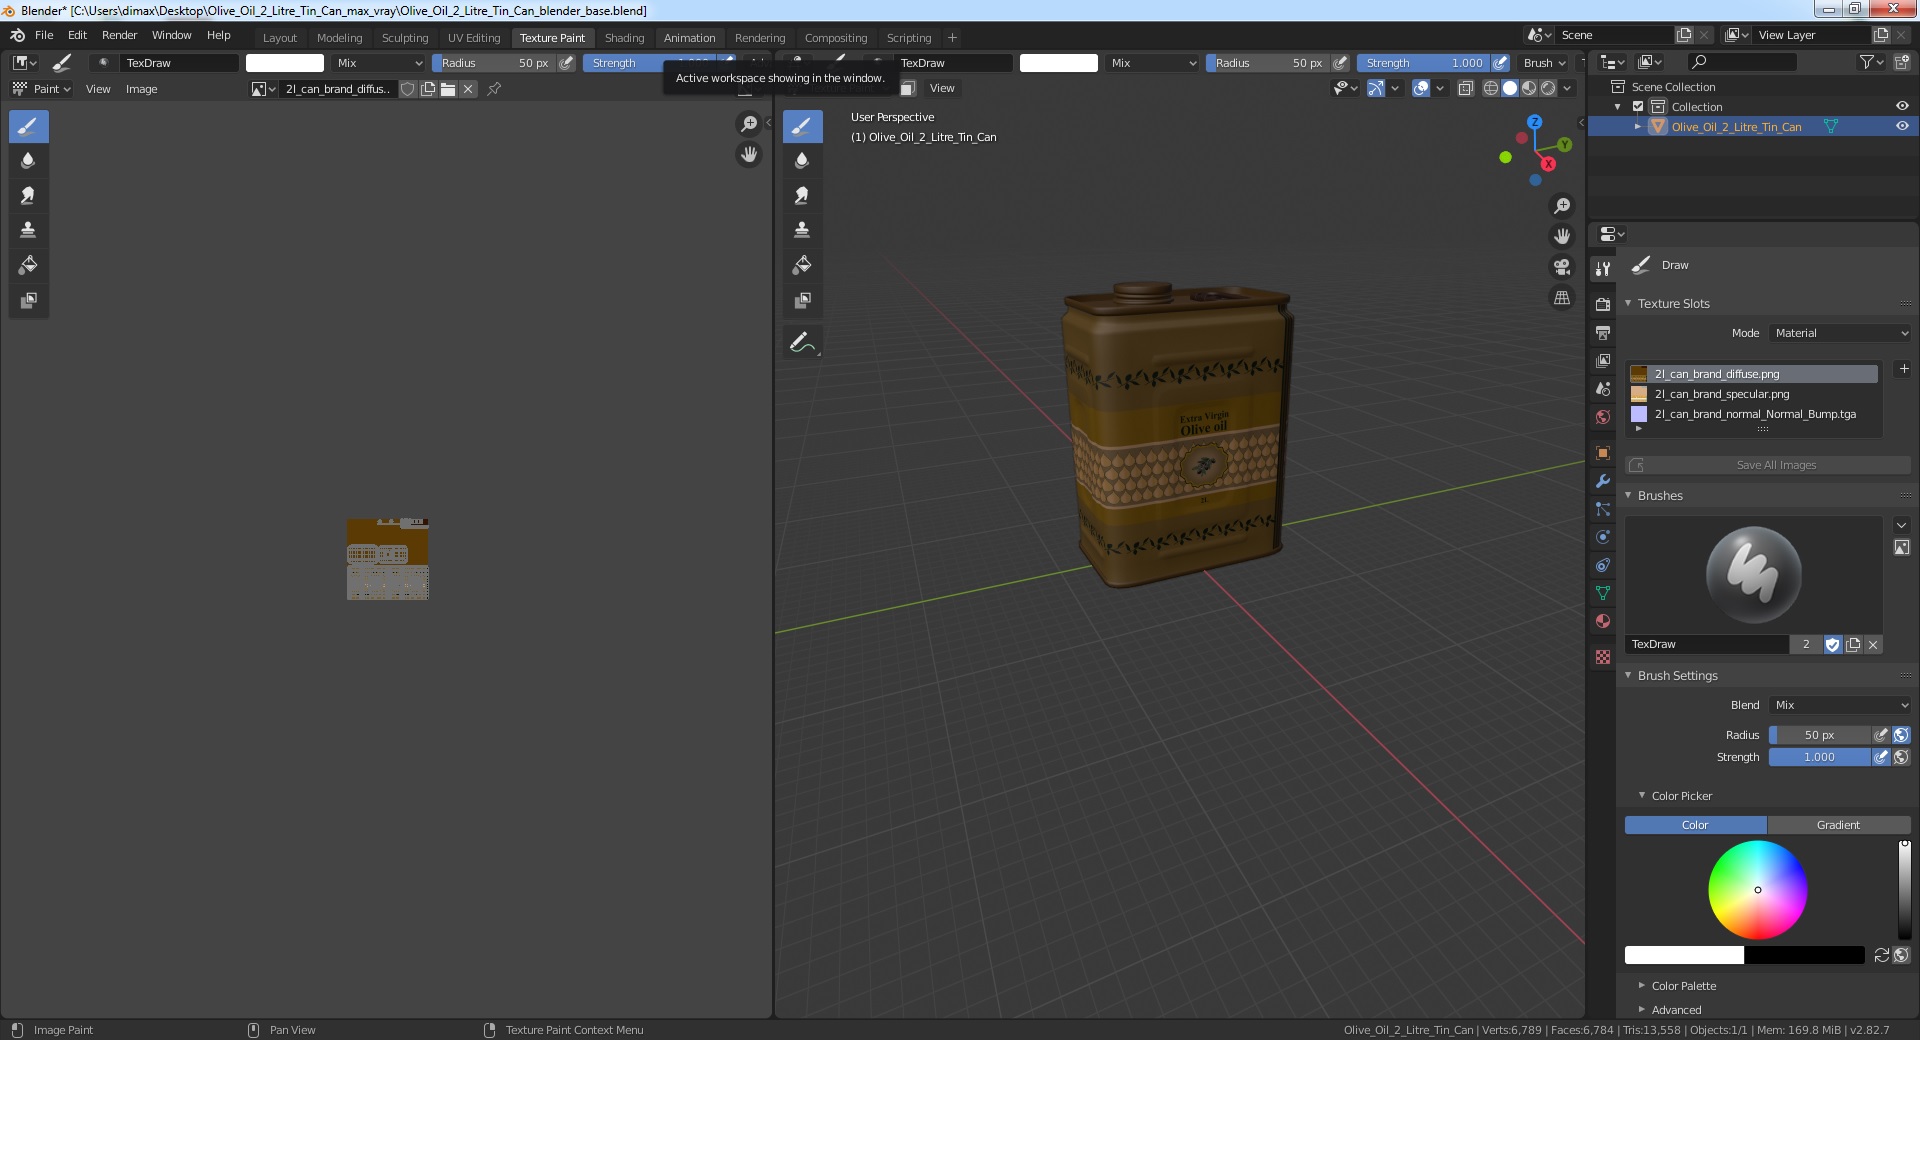Enable rendered viewport shading
Viewport: 1920px width, 1158px height.
(1548, 88)
